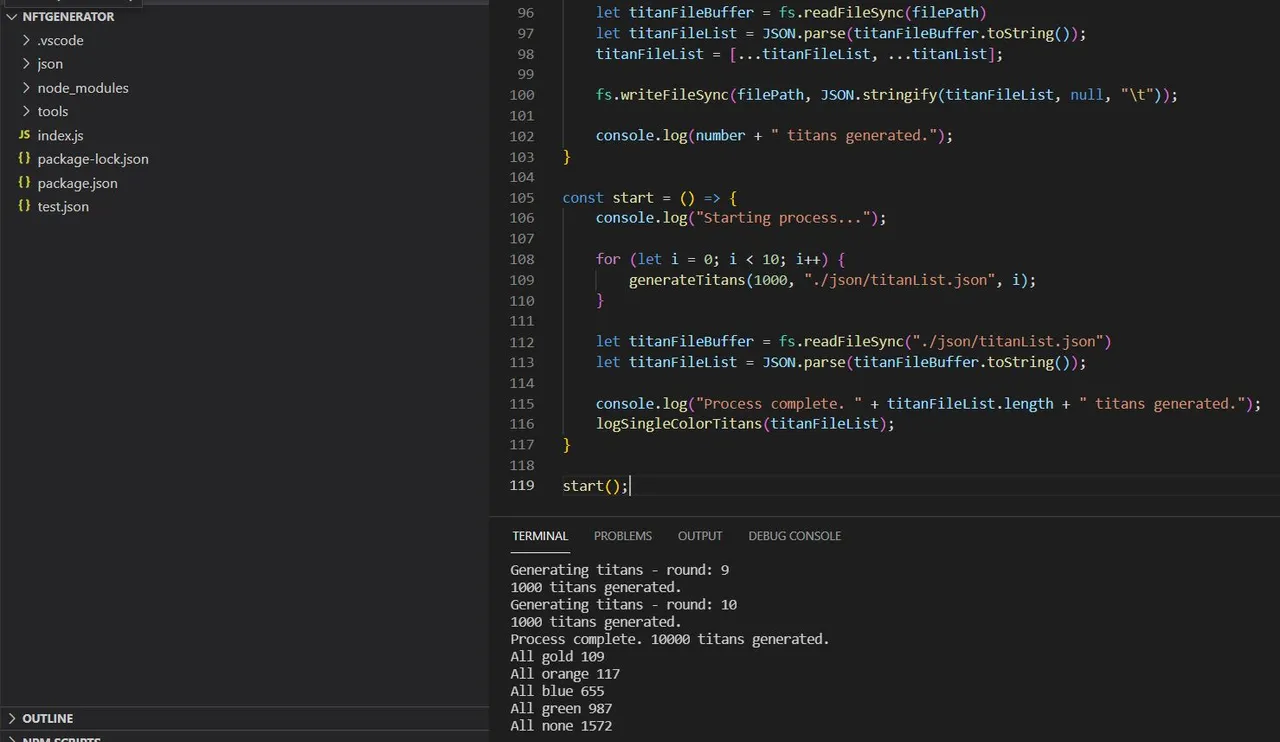This screenshot has height=742, width=1280.
Task: Click line number 105 in the gutter
Action: click(522, 198)
